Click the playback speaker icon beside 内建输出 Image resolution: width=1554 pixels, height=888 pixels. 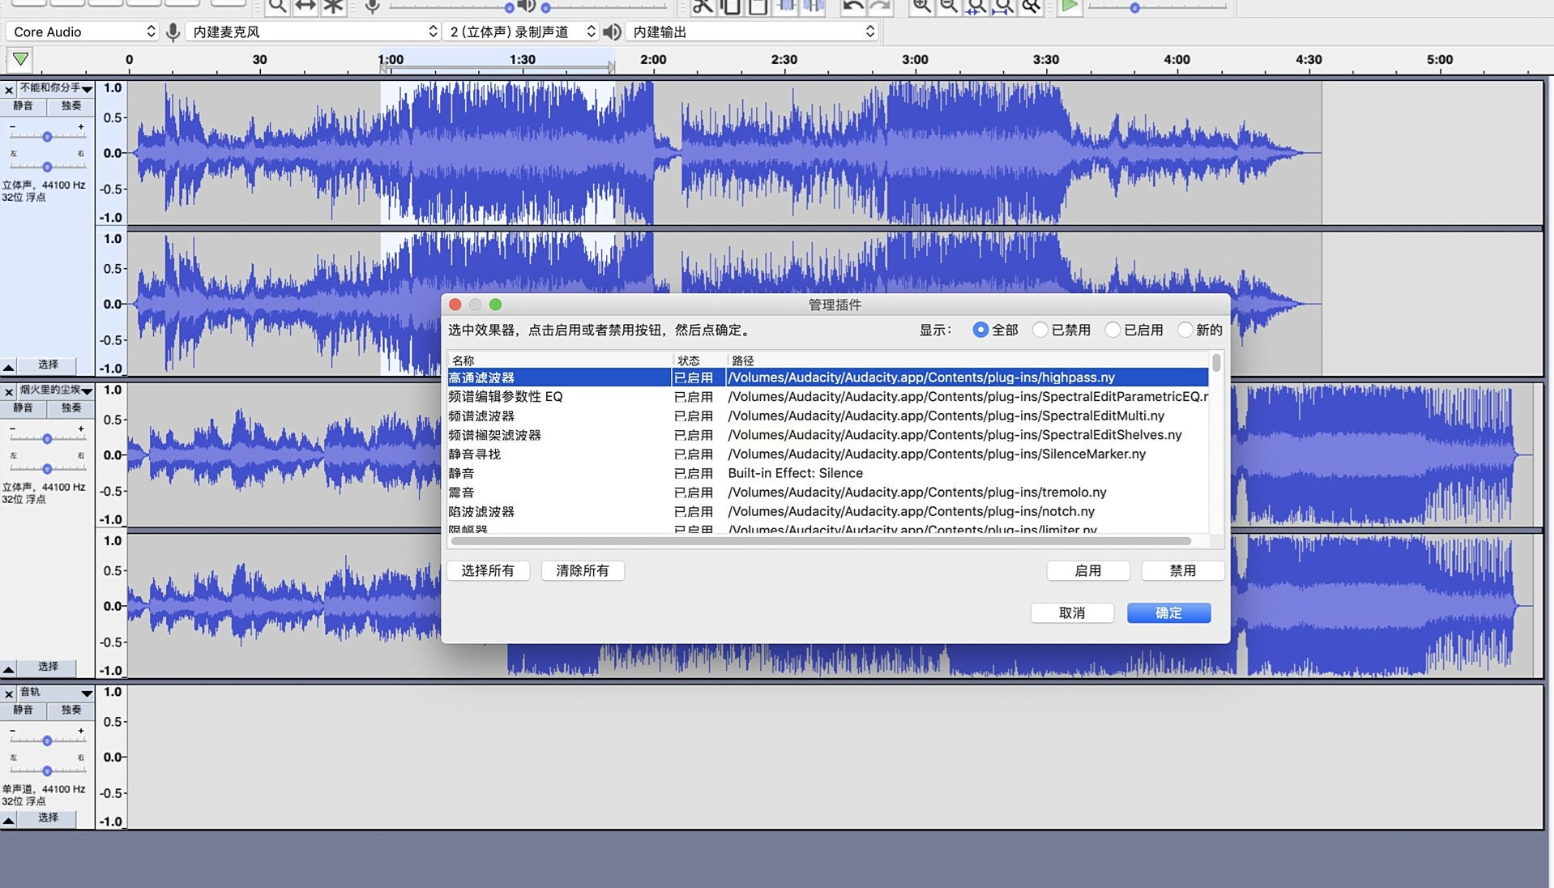tap(612, 32)
